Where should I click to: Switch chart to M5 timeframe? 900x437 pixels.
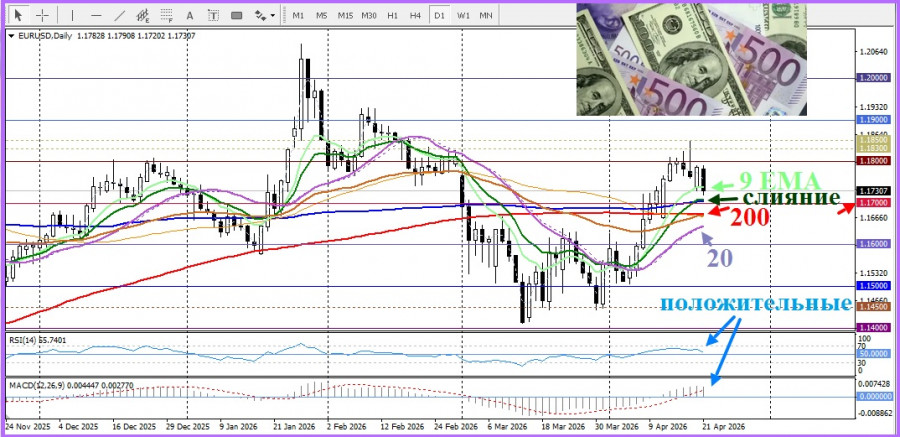pos(321,16)
